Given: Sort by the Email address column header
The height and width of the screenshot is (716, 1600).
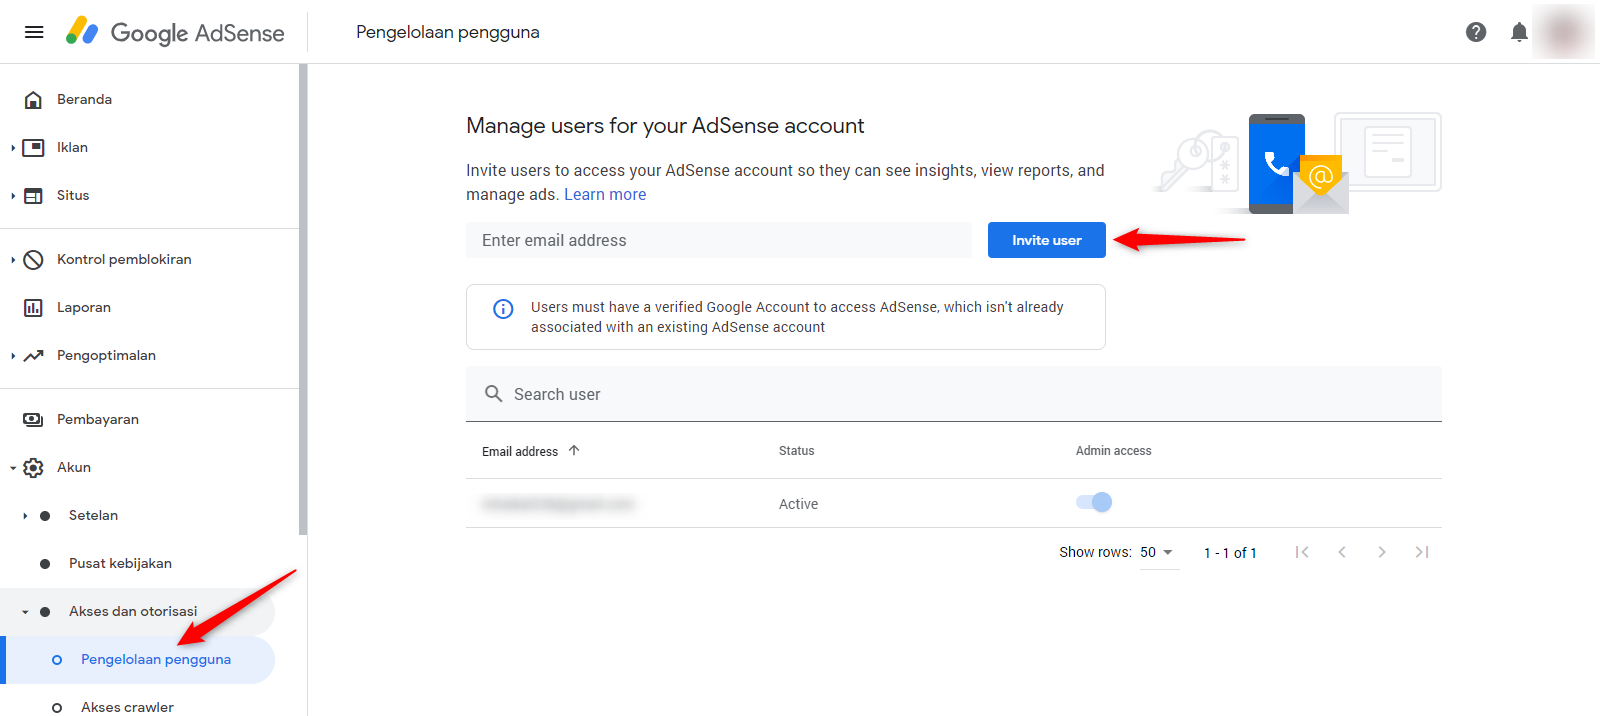Looking at the screenshot, I should (520, 452).
